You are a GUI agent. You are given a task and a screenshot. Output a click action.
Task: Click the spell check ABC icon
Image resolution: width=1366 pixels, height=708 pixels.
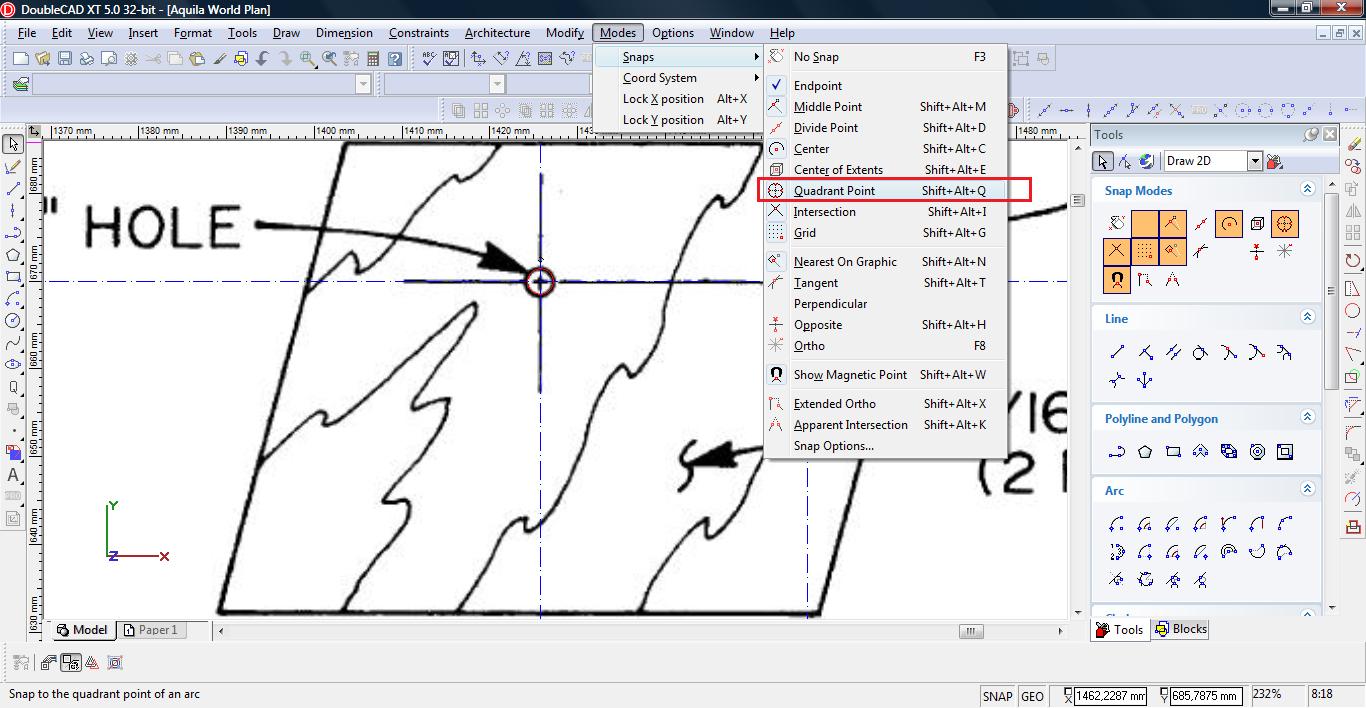(429, 59)
